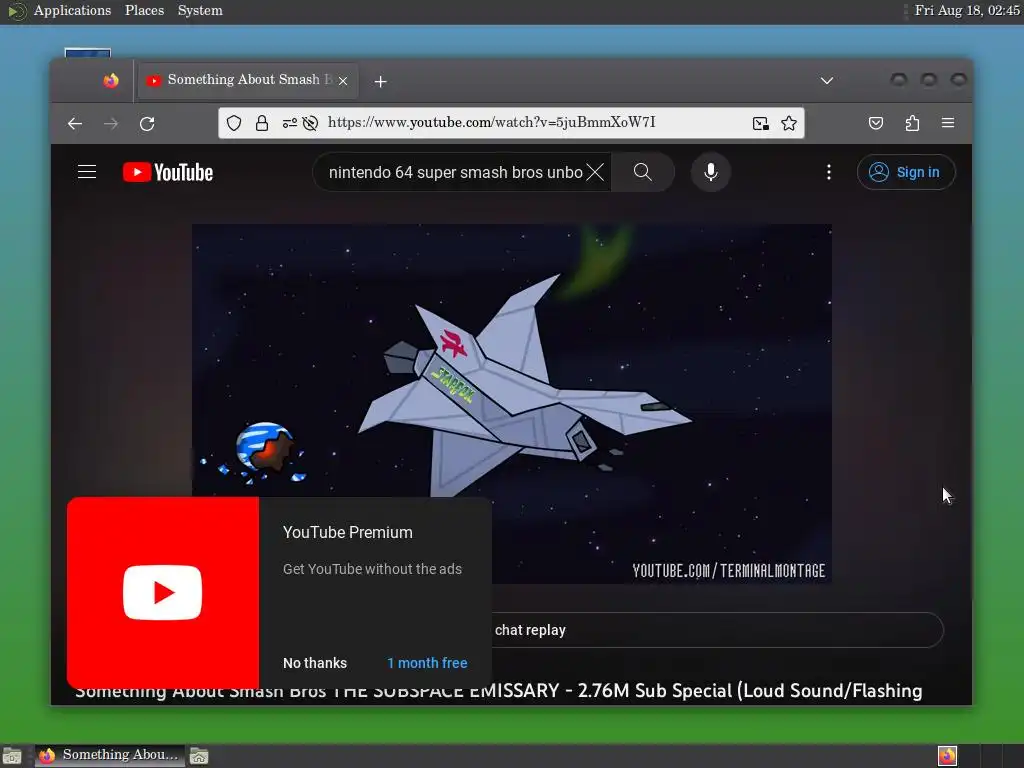1024x768 pixels.
Task: Dismiss Premium promo with No thanks
Action: (x=315, y=663)
